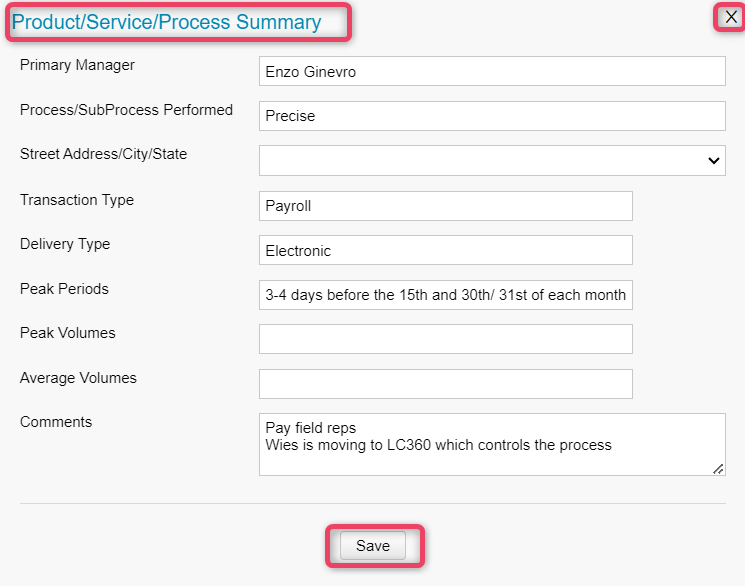745x586 pixels.
Task: Click the Primary Manager label
Action: (77, 65)
